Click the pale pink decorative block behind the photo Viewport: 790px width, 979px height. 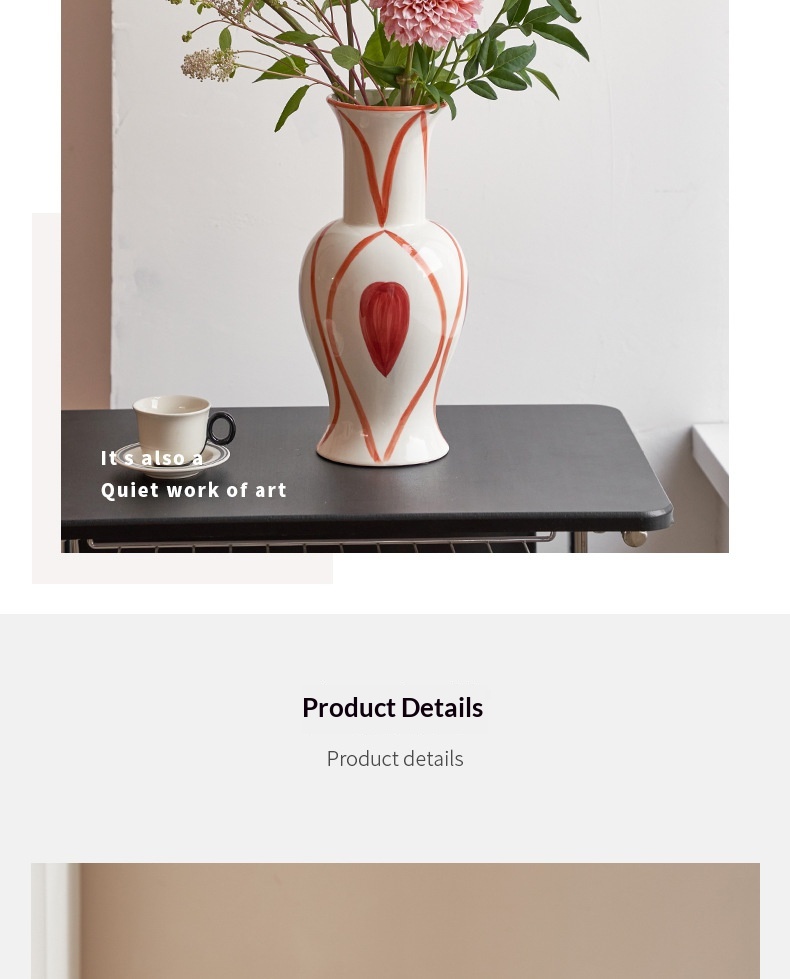click(x=182, y=568)
